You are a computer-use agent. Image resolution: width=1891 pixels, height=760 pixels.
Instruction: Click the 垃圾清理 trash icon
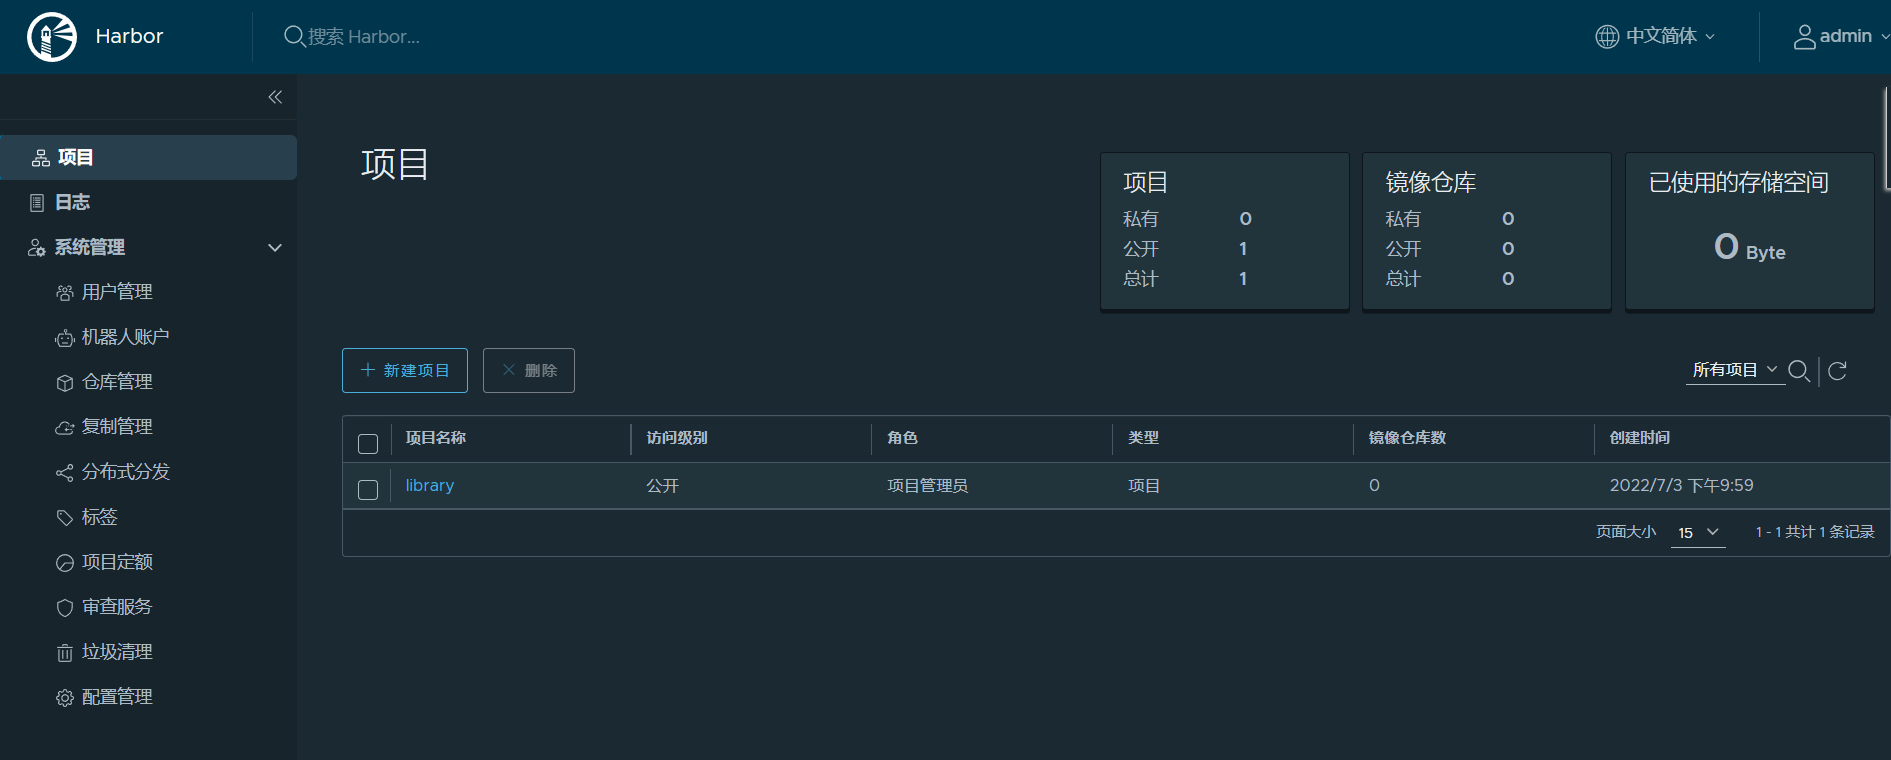pyautogui.click(x=65, y=653)
